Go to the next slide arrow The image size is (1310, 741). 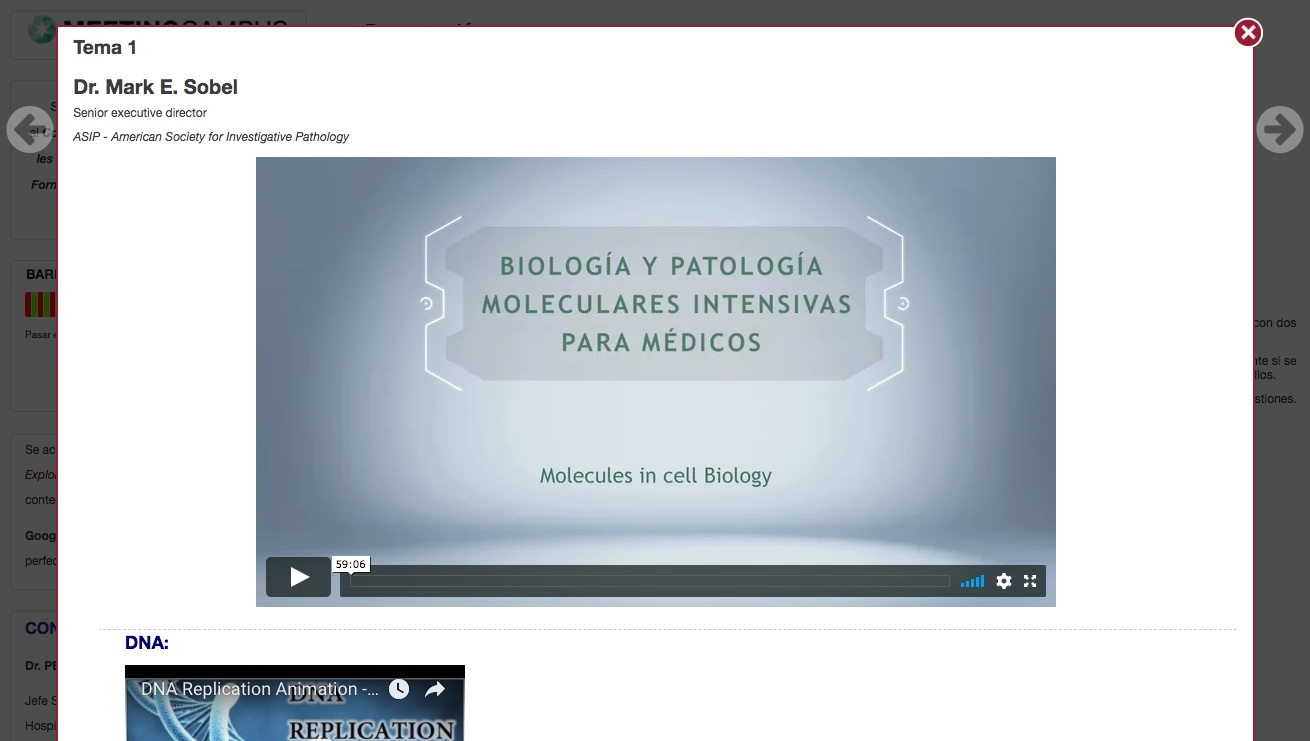(1280, 129)
